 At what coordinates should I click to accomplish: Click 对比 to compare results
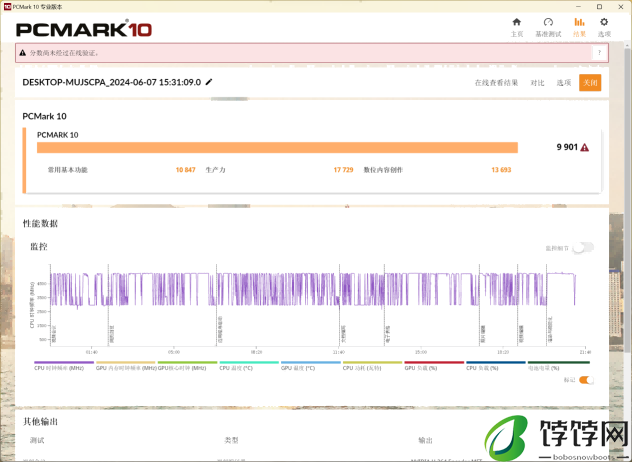pyautogui.click(x=537, y=83)
